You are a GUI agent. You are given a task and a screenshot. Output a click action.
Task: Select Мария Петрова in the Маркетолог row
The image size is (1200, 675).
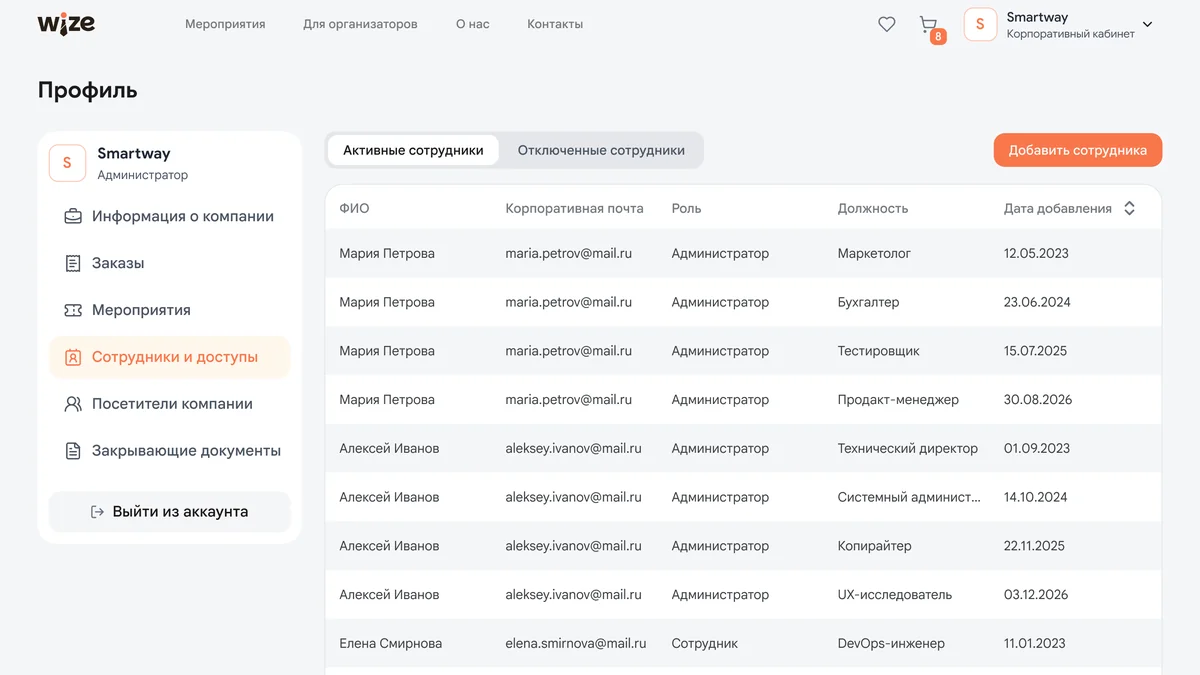(387, 253)
